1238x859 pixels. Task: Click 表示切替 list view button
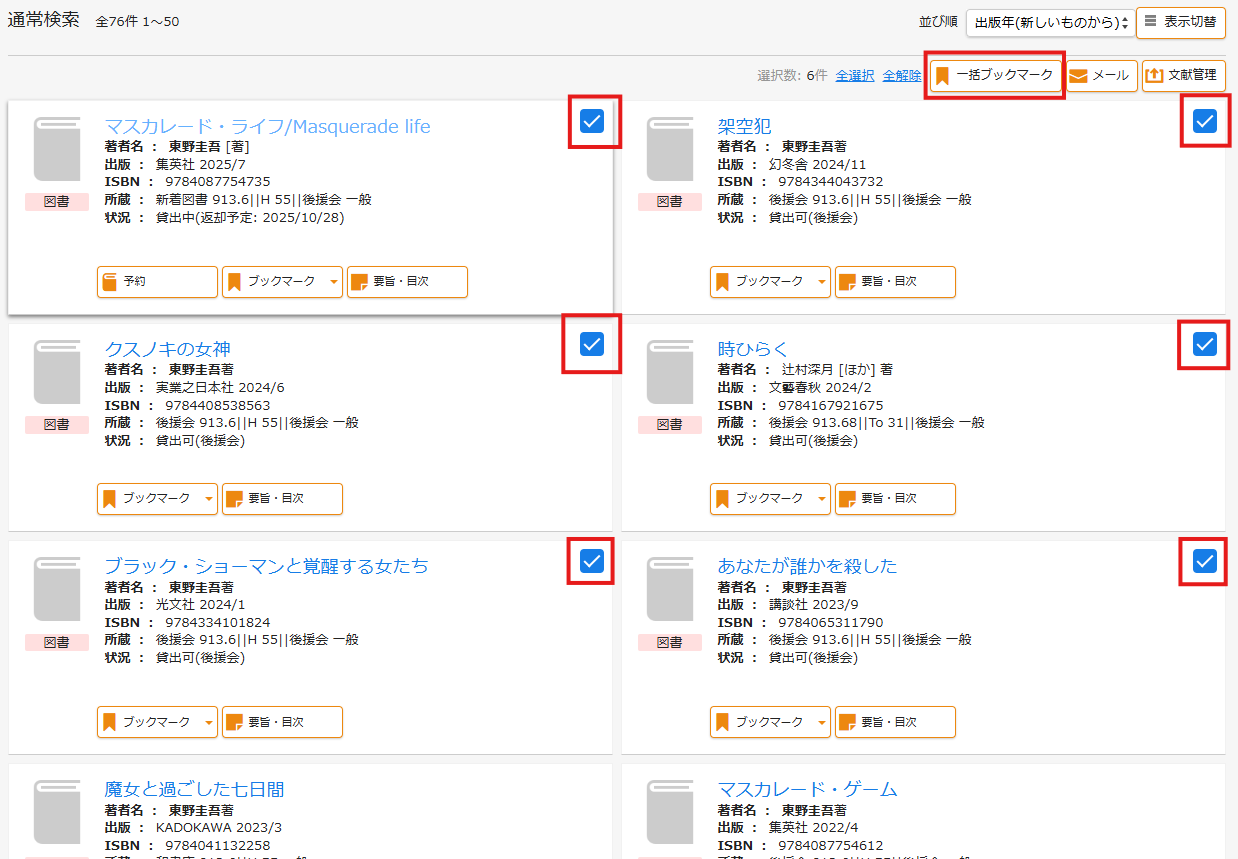(x=1180, y=22)
